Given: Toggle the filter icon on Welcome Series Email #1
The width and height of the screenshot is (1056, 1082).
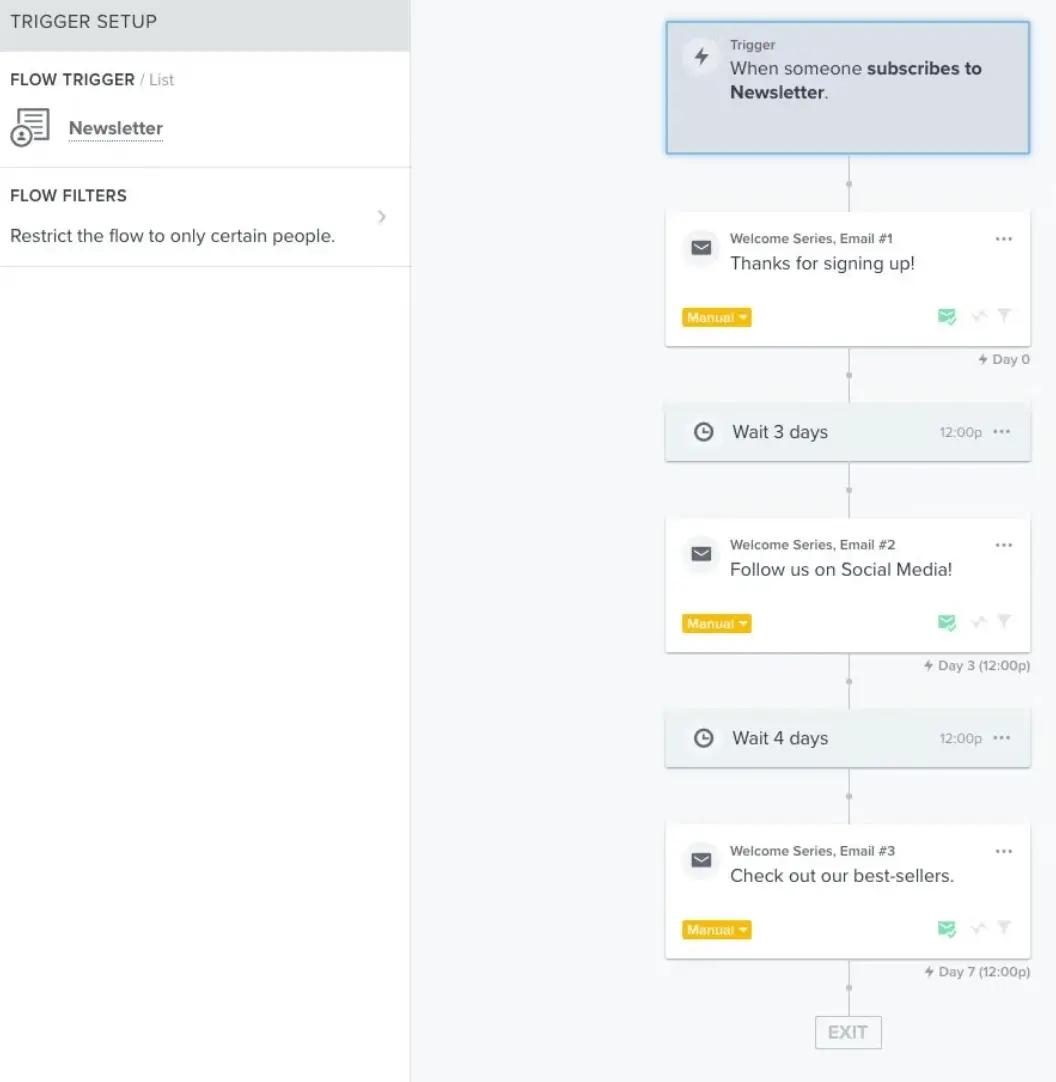Looking at the screenshot, I should (x=1005, y=316).
